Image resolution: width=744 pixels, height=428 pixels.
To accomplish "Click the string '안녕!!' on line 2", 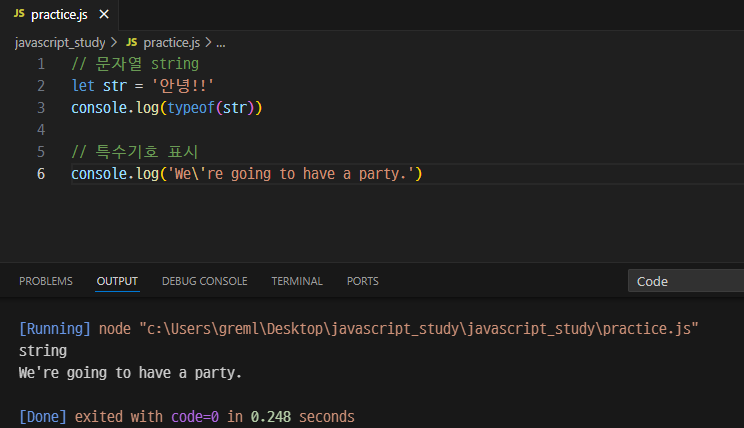I will tap(183, 86).
